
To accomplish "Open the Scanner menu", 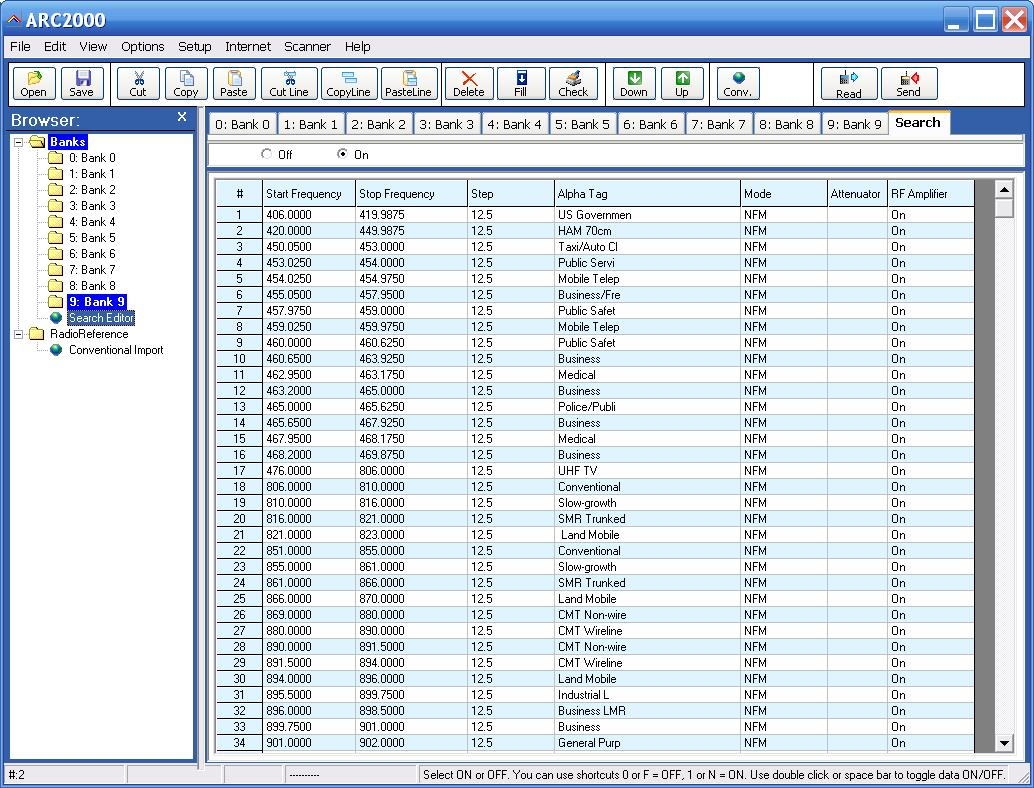I will coord(307,47).
